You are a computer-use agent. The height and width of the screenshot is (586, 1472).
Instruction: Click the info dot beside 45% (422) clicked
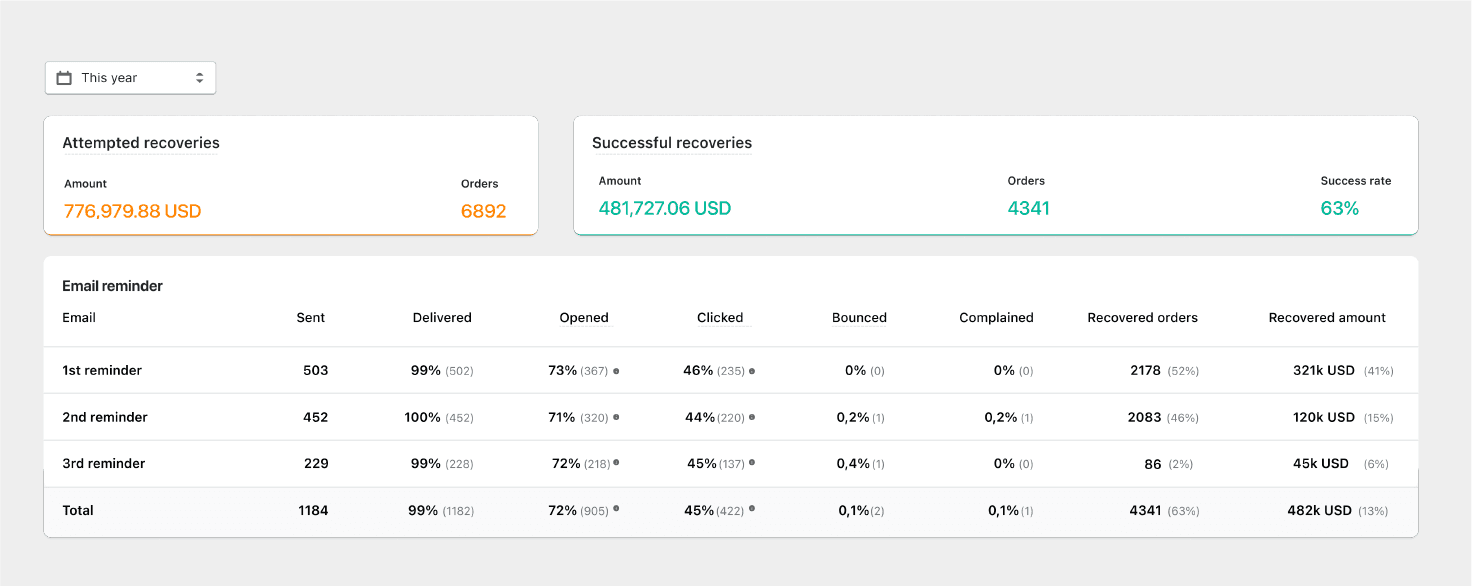(752, 509)
